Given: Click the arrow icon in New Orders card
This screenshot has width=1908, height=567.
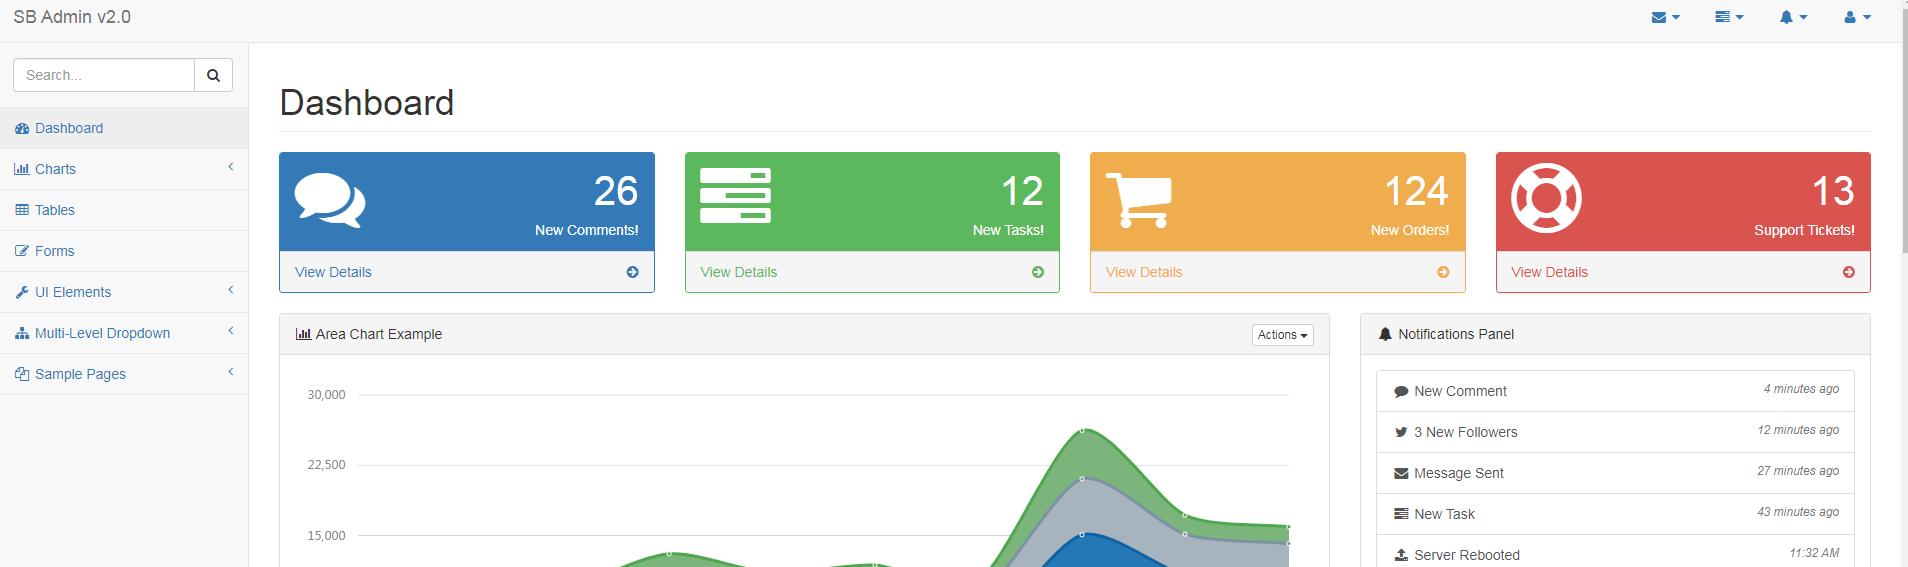Looking at the screenshot, I should coord(1443,272).
